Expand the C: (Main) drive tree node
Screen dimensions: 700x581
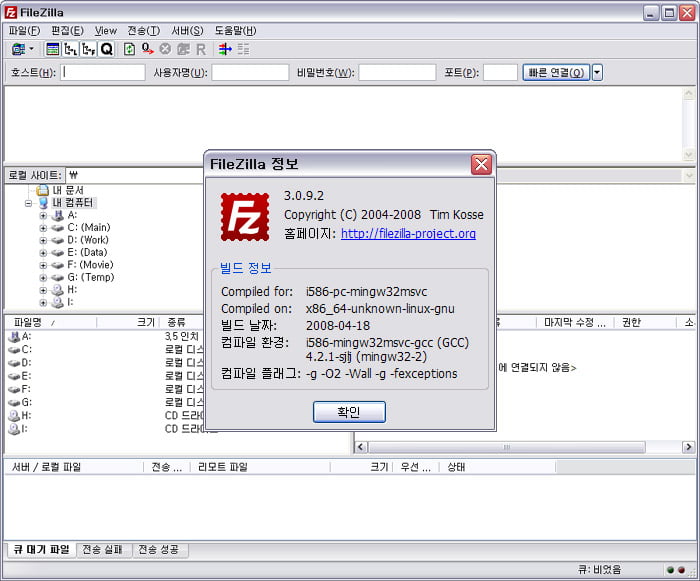(43, 228)
